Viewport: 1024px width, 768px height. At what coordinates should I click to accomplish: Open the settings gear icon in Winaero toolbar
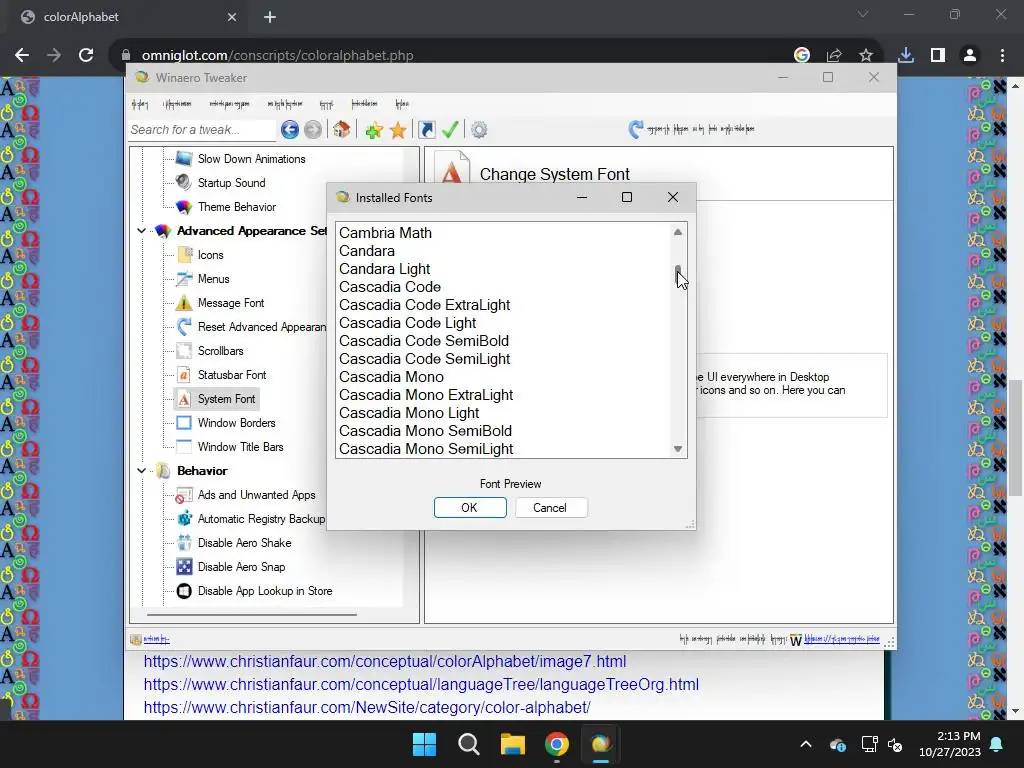479,130
